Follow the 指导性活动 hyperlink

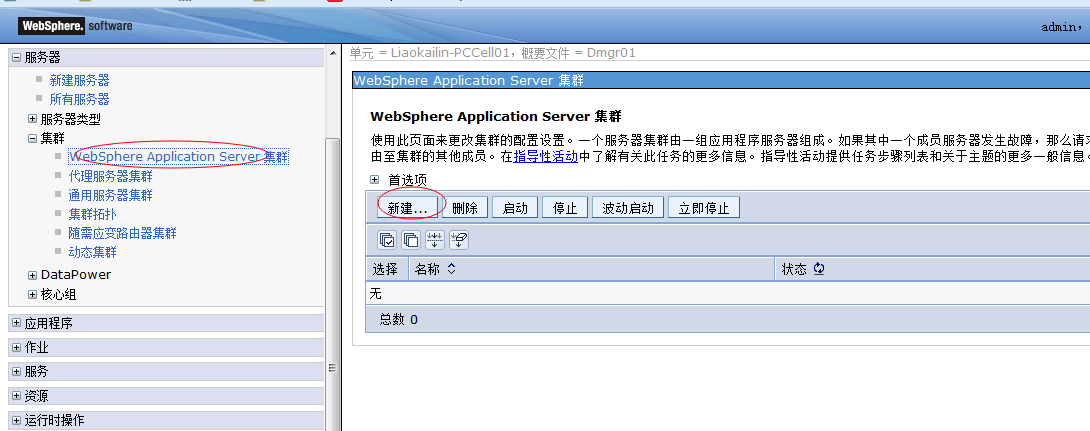pyautogui.click(x=546, y=156)
